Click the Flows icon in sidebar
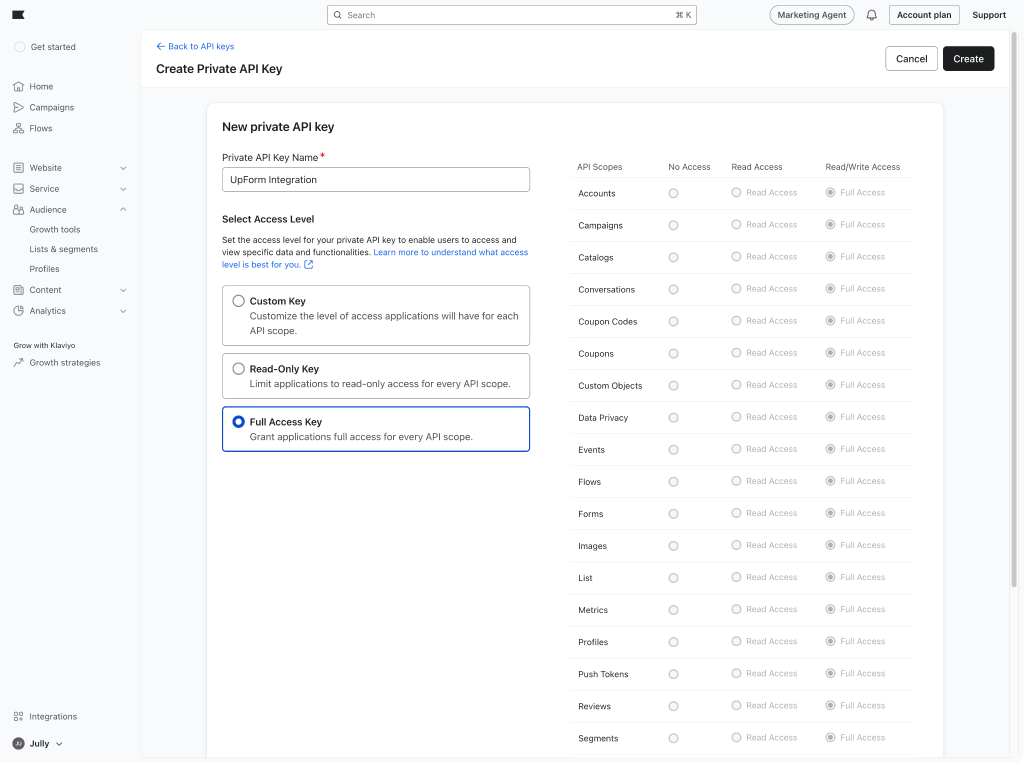The image size is (1024, 763). pos(18,128)
